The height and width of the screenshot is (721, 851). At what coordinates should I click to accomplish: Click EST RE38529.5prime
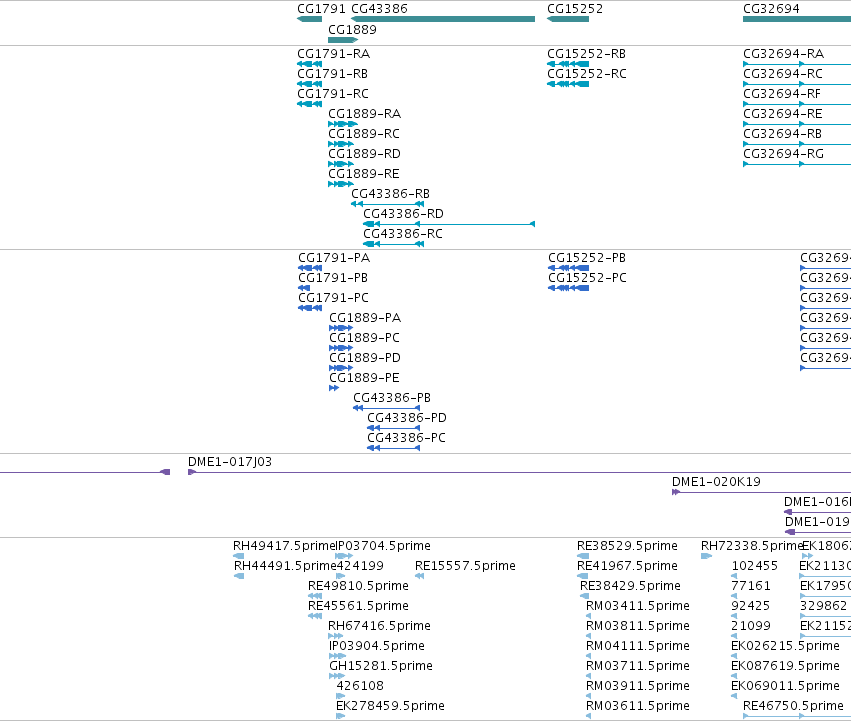pyautogui.click(x=627, y=546)
